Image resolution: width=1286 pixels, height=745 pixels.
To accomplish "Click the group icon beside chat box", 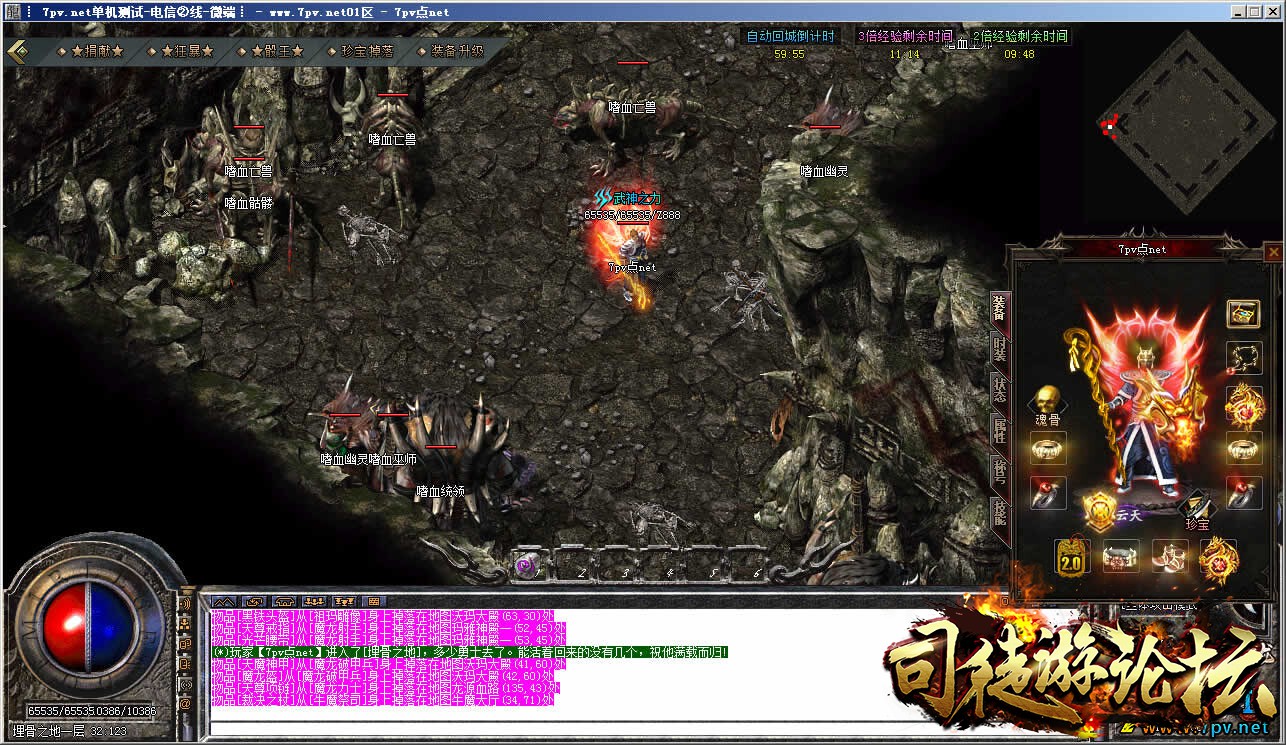I will 185,624.
